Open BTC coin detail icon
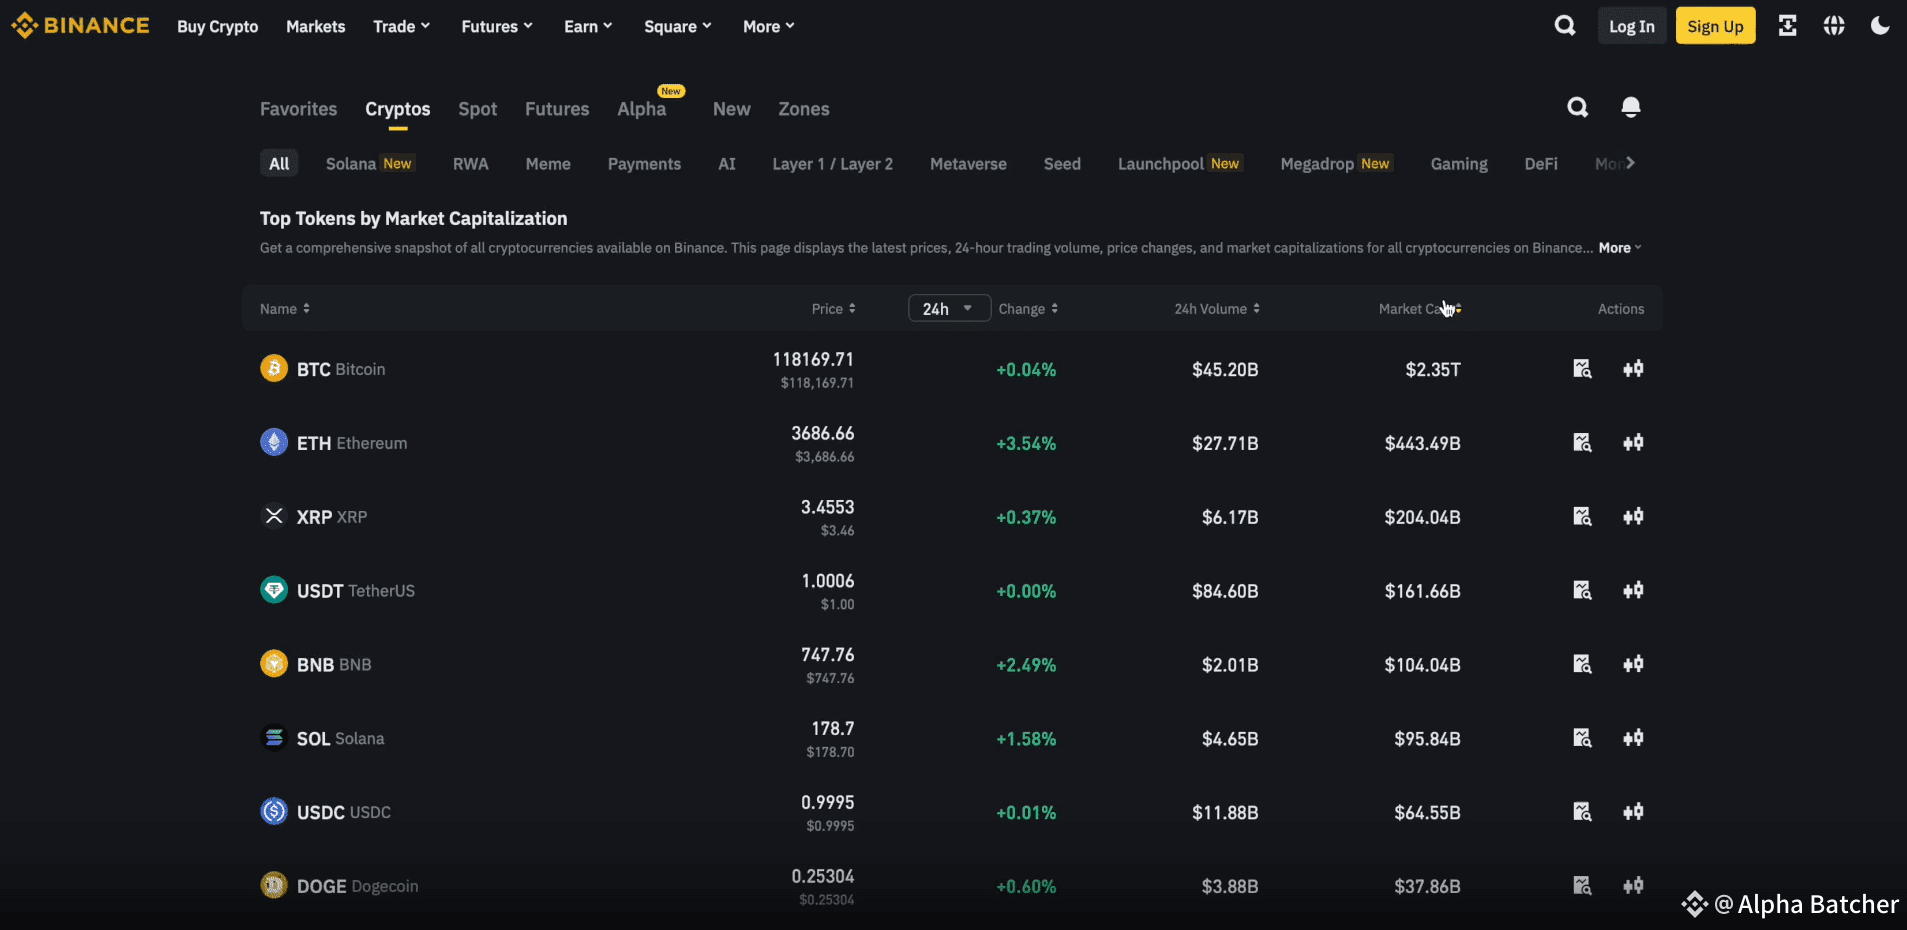Image resolution: width=1907 pixels, height=930 pixels. pyautogui.click(x=1582, y=369)
